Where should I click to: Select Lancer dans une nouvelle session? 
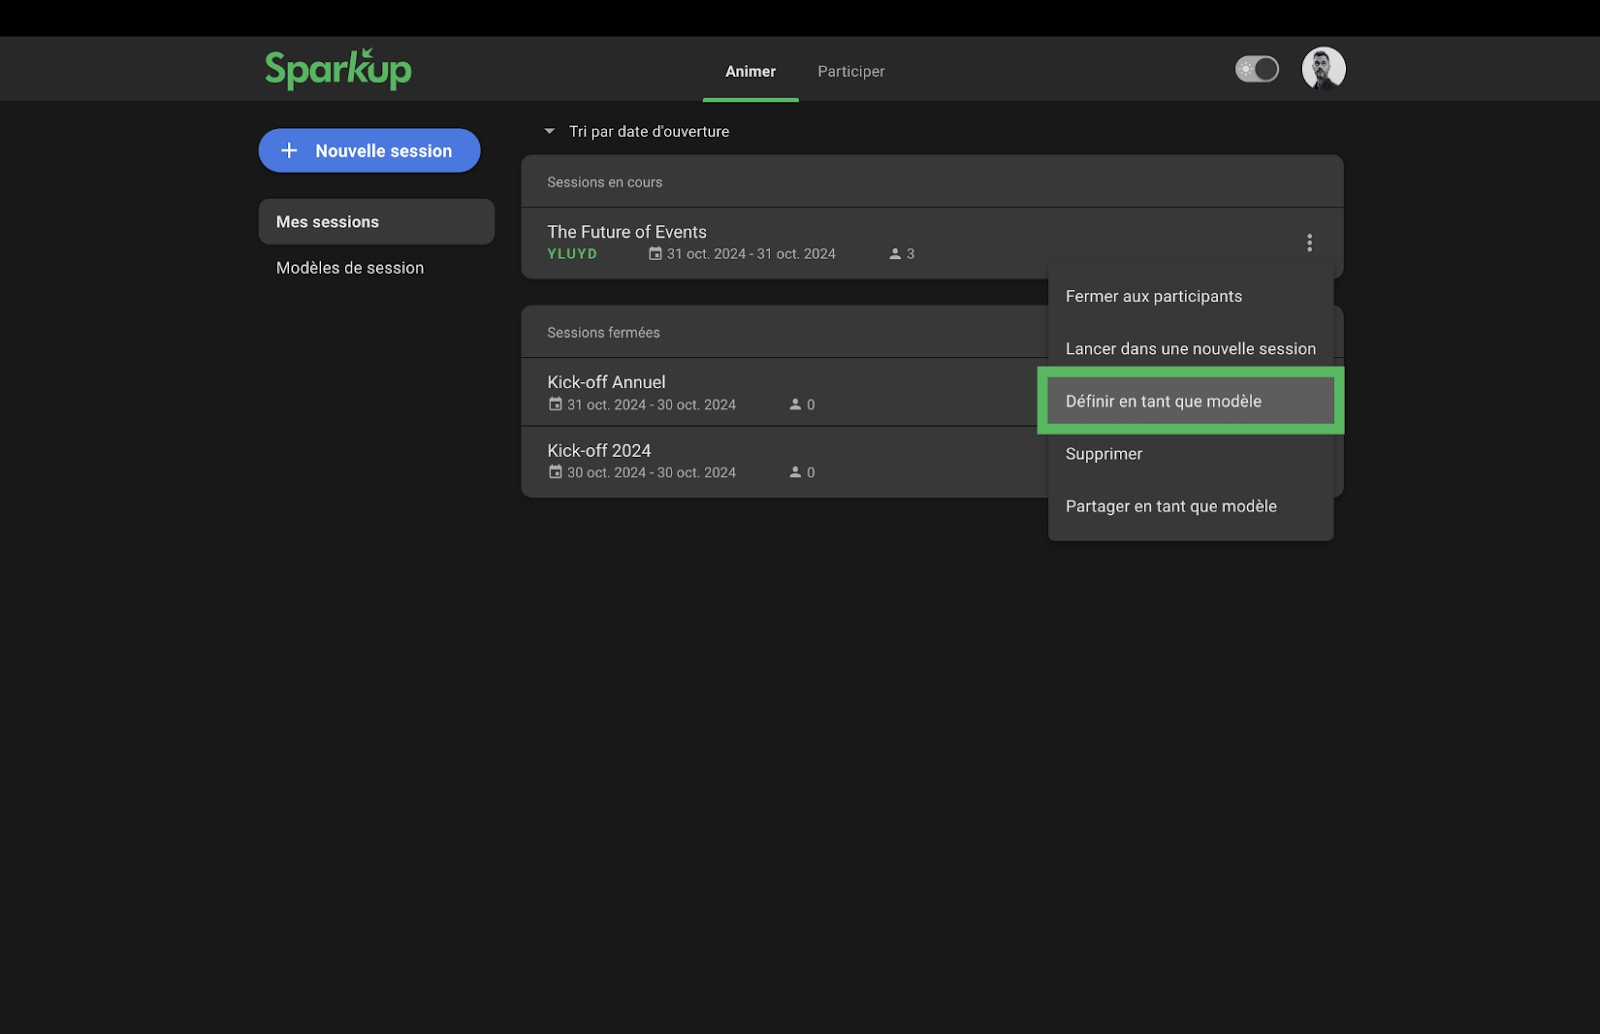click(1190, 349)
